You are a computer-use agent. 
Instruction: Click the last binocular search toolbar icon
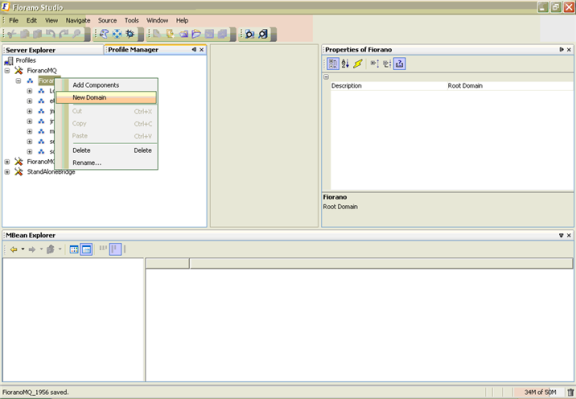click(x=263, y=34)
